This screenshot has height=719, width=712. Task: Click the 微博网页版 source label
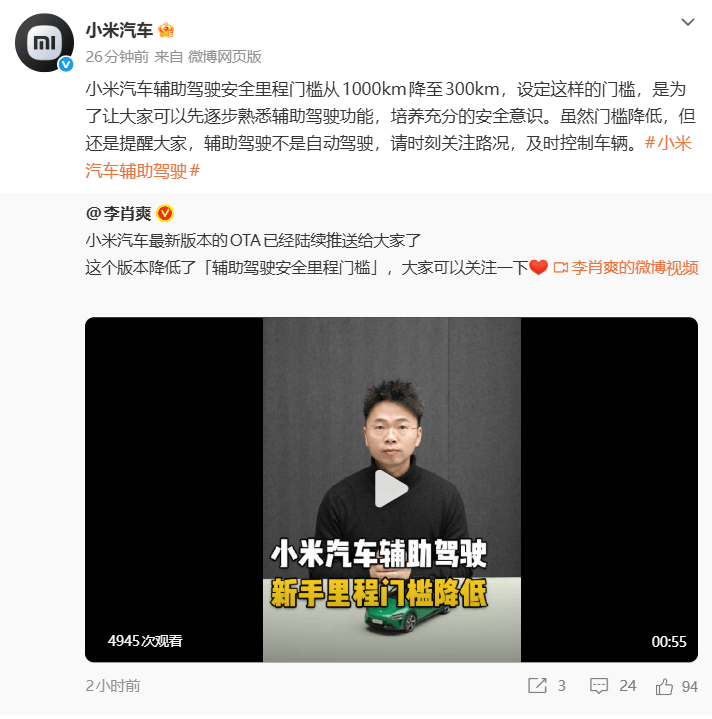point(225,57)
